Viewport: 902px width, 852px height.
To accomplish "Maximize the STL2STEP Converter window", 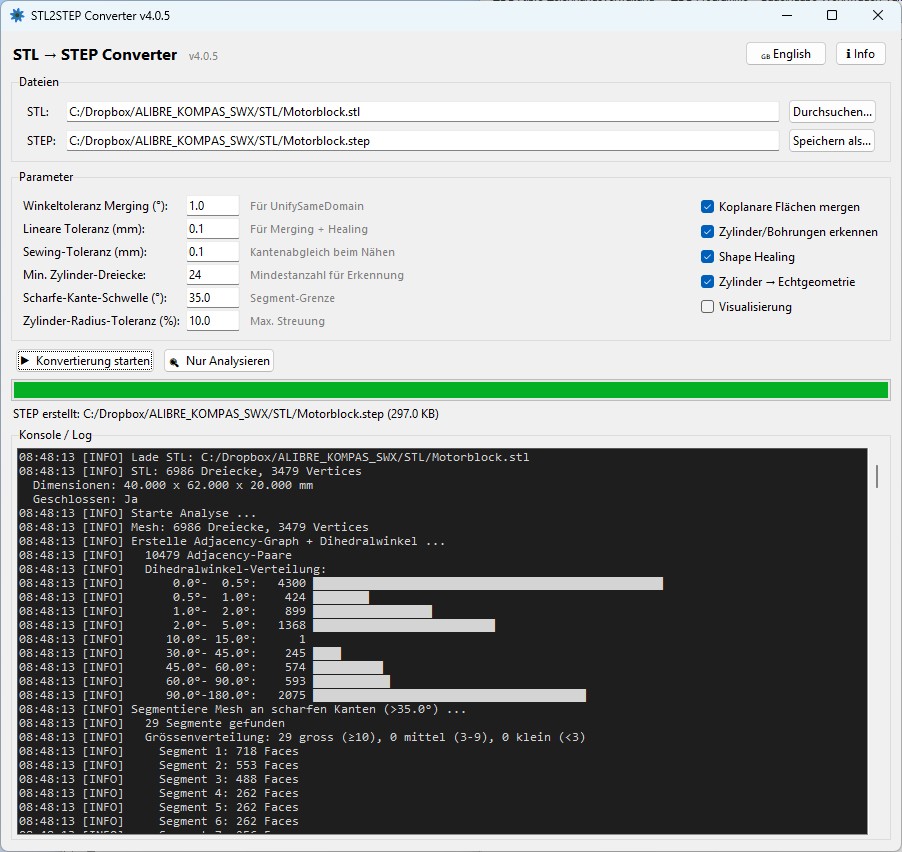I will (x=832, y=16).
